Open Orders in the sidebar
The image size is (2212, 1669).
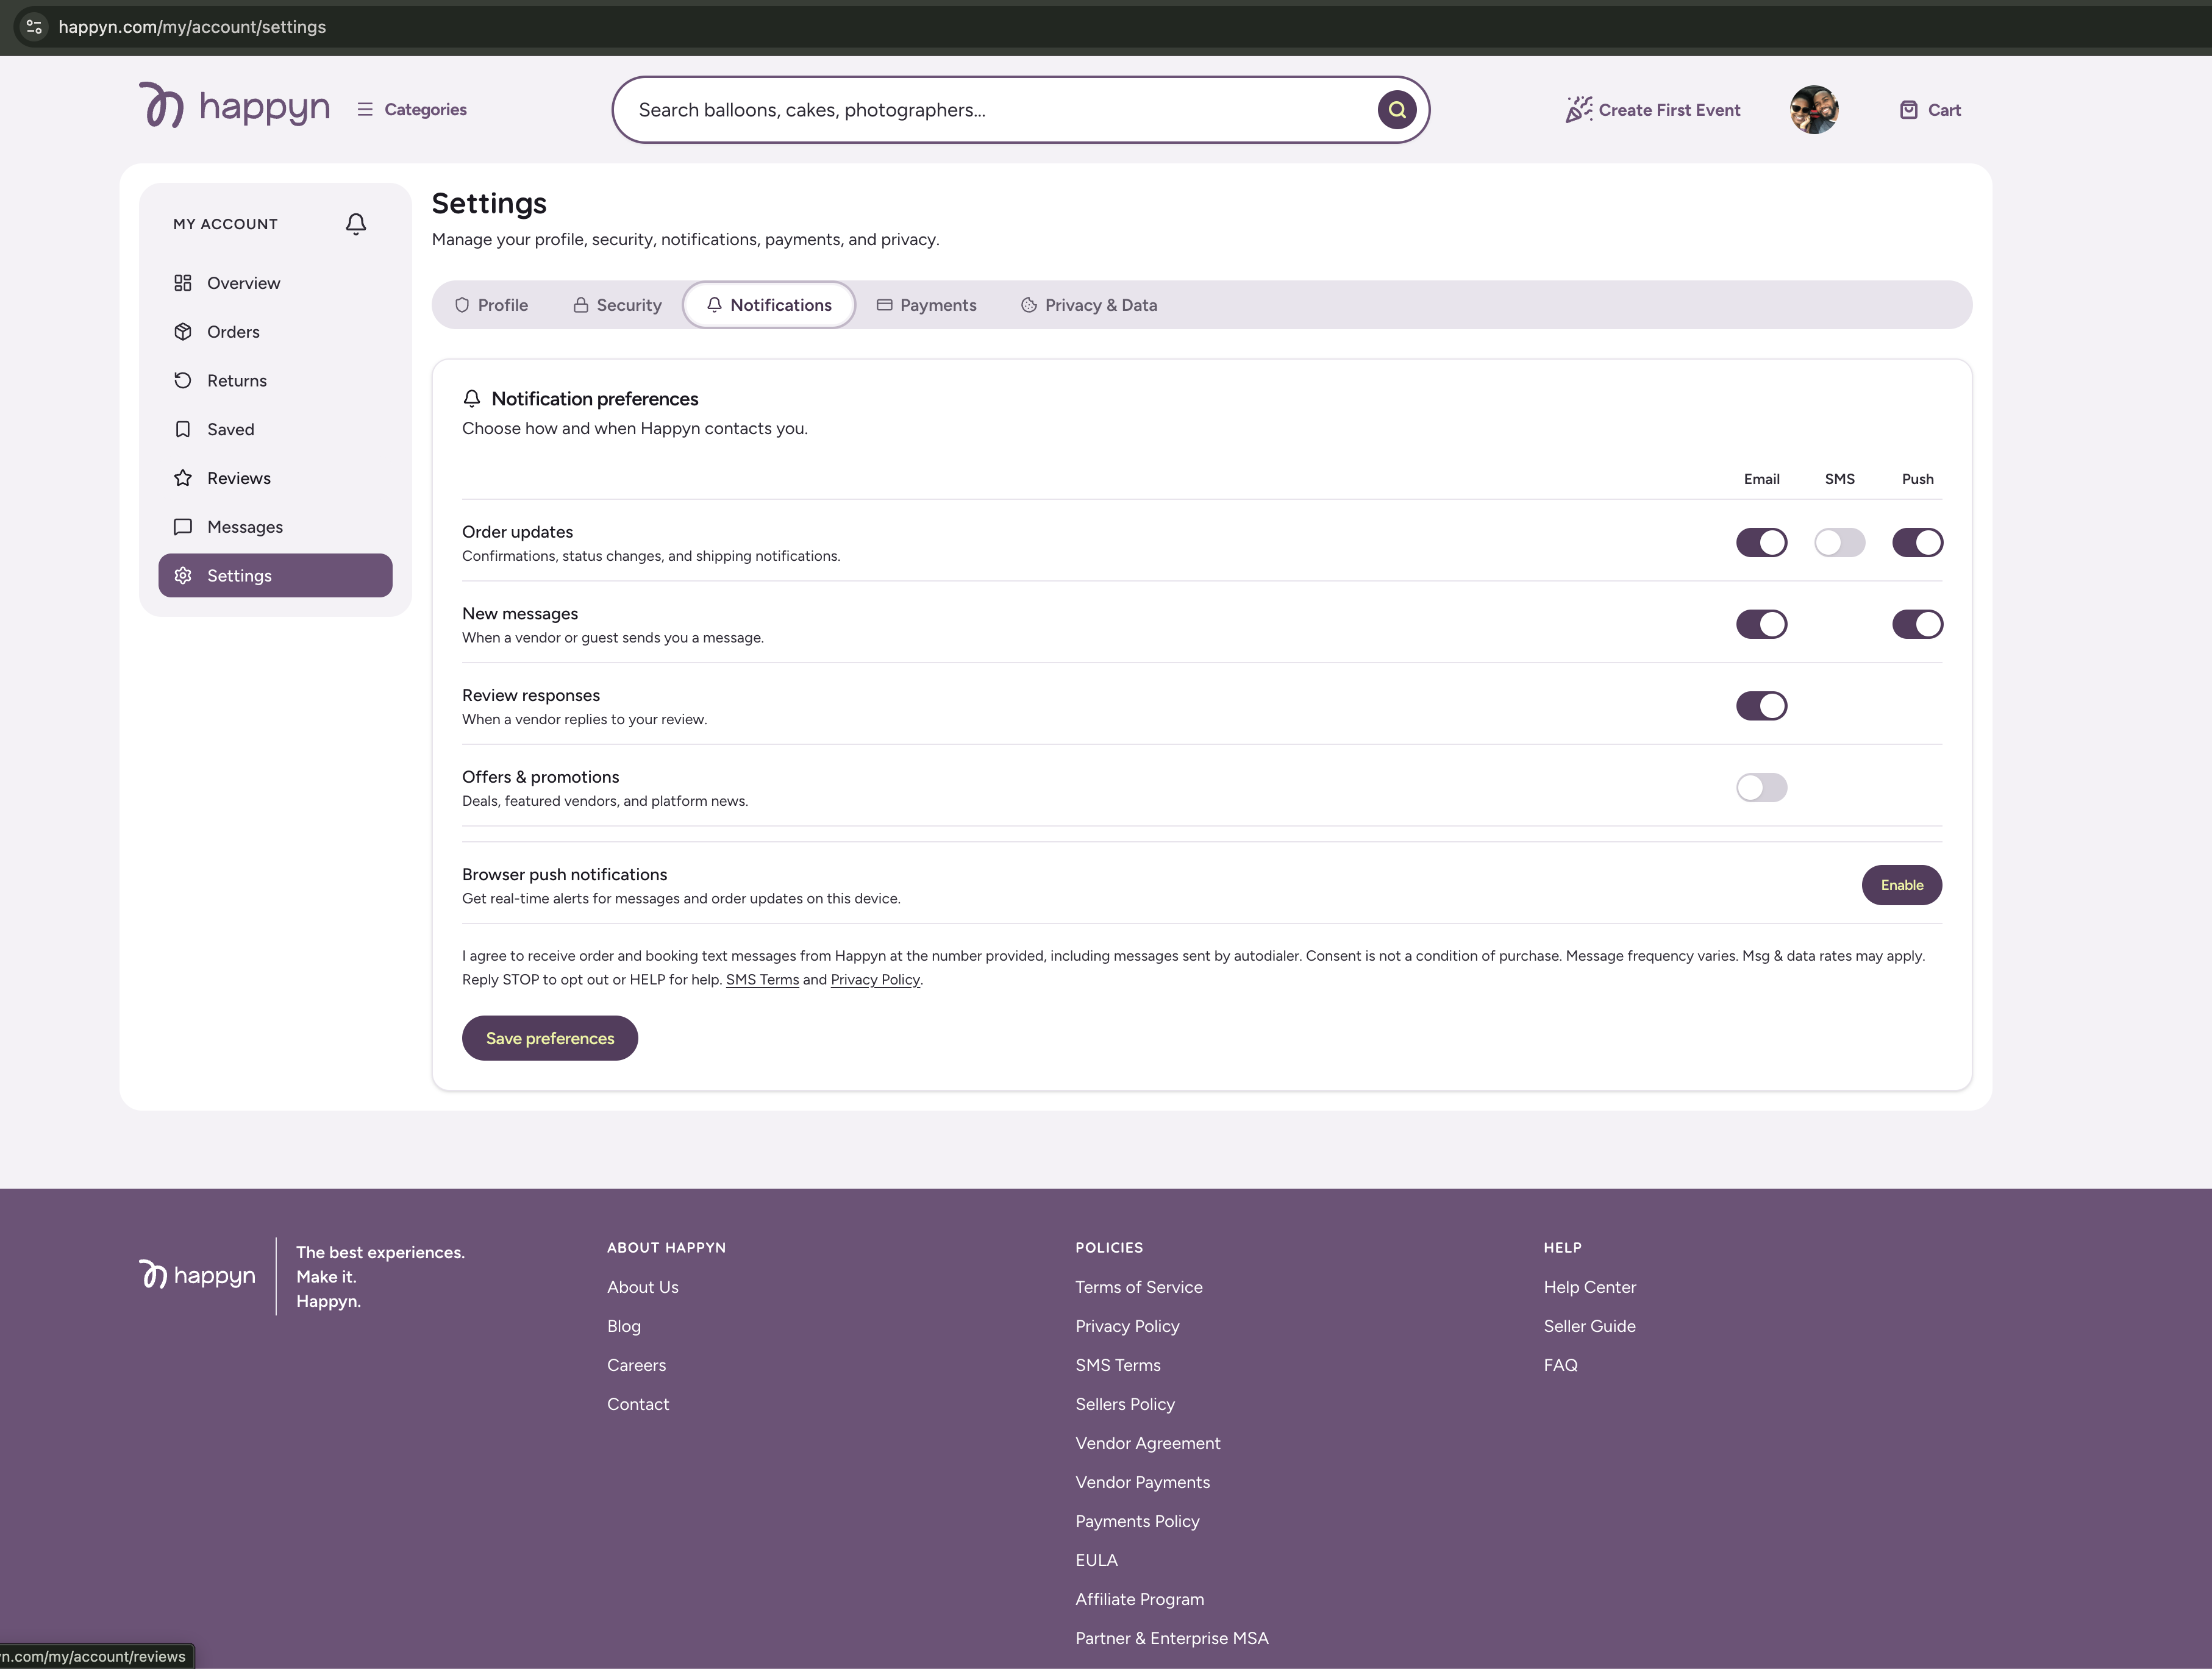click(275, 332)
